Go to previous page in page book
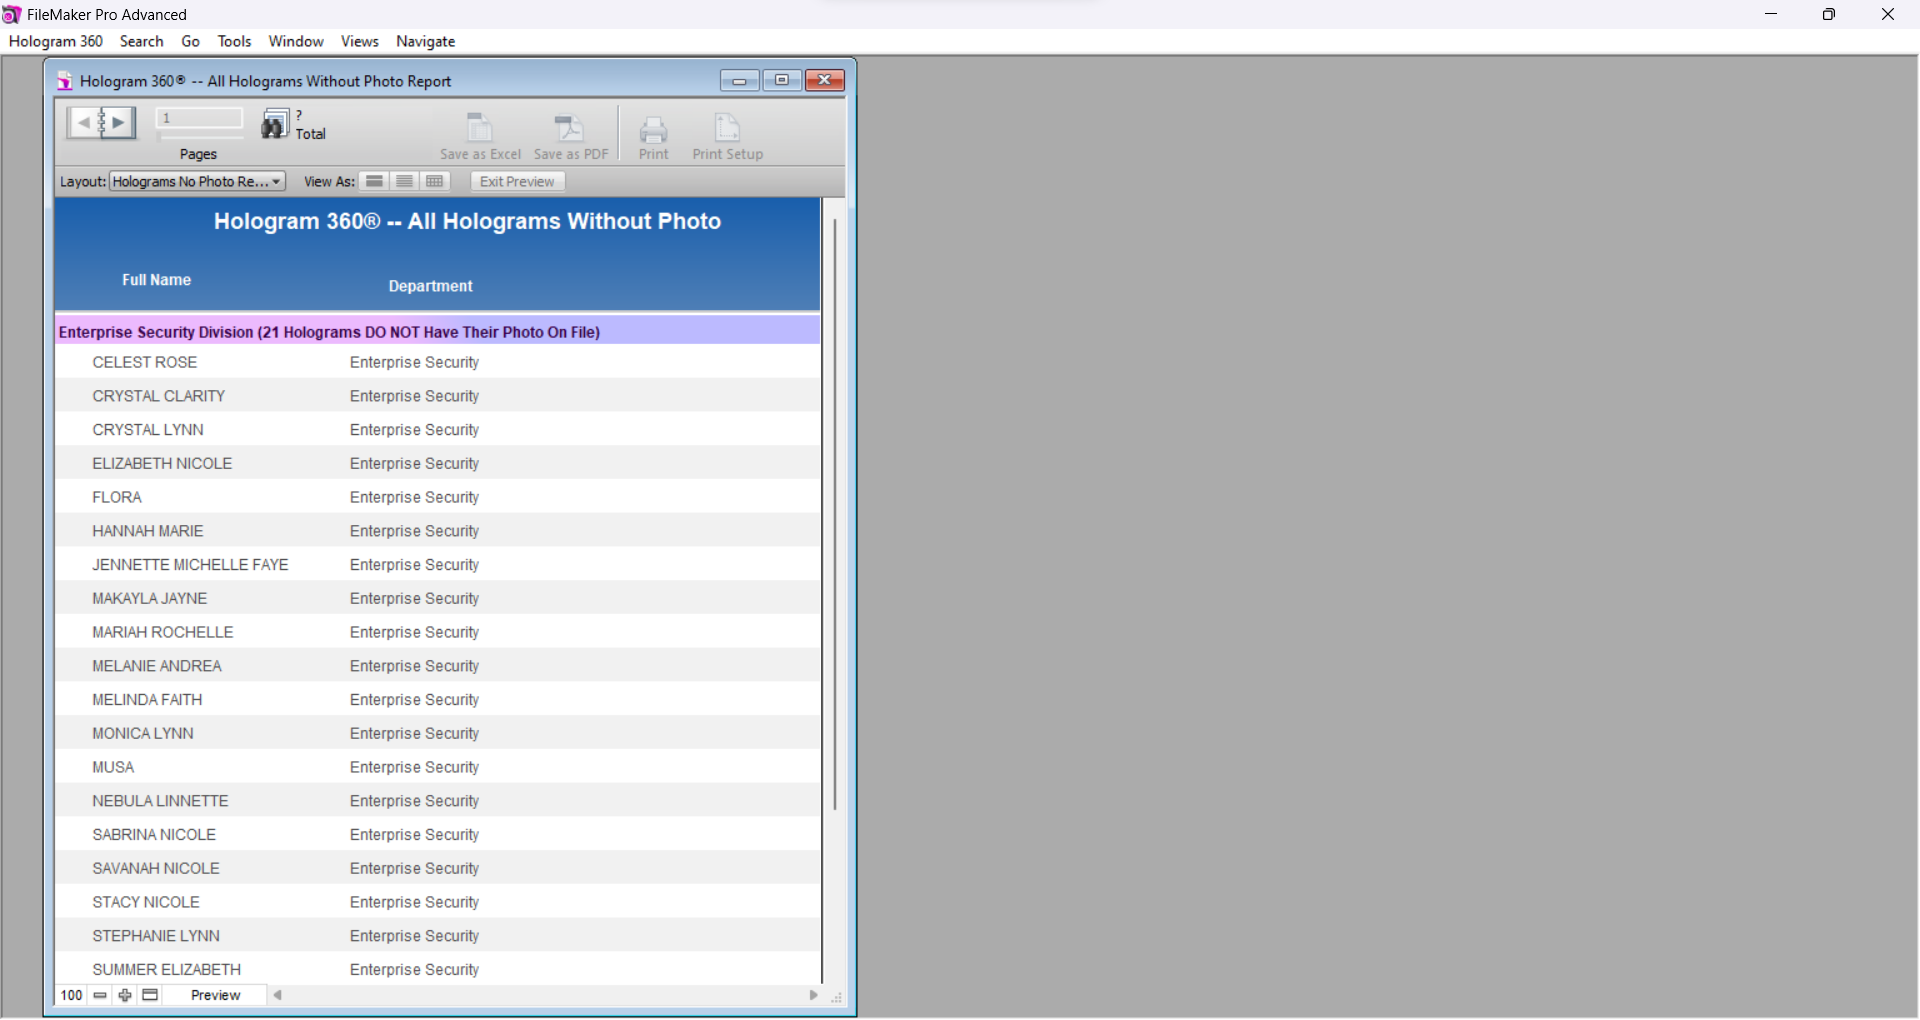 (x=83, y=122)
